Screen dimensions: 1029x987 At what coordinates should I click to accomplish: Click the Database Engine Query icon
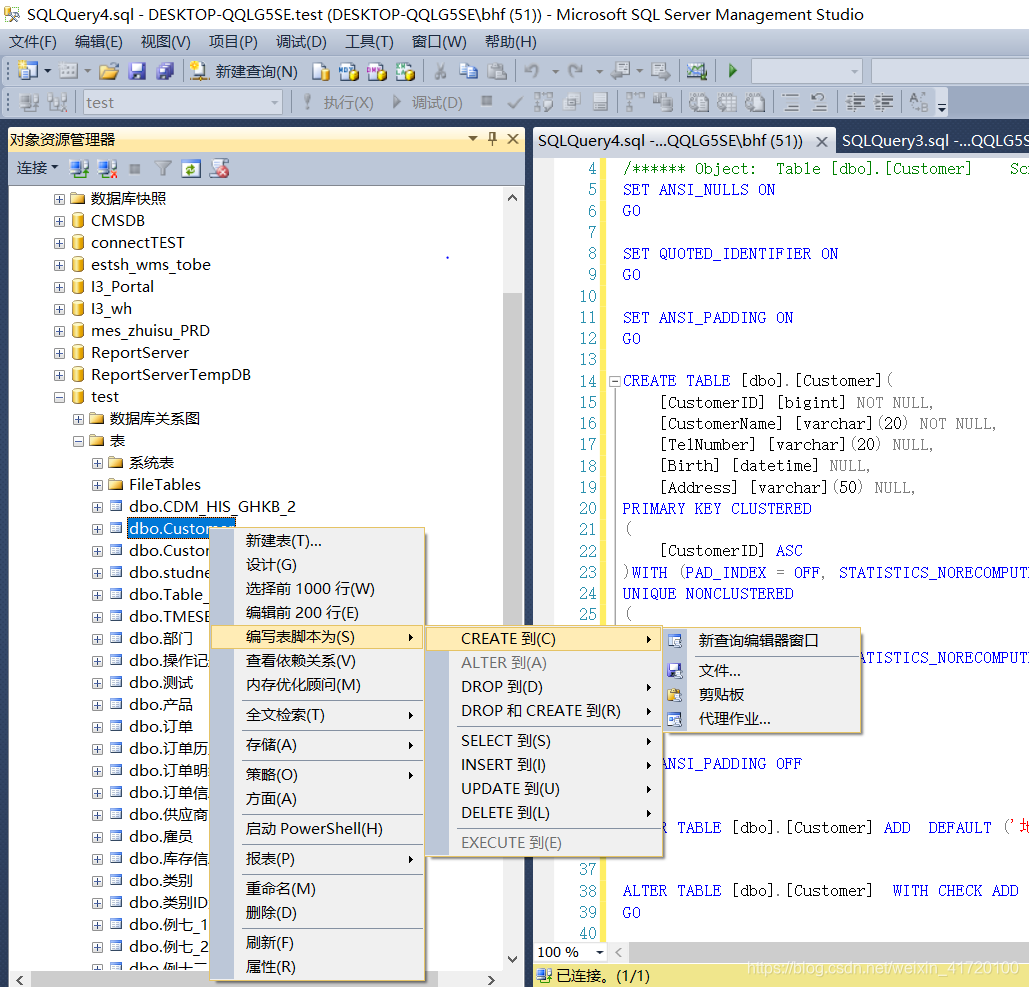[x=320, y=71]
